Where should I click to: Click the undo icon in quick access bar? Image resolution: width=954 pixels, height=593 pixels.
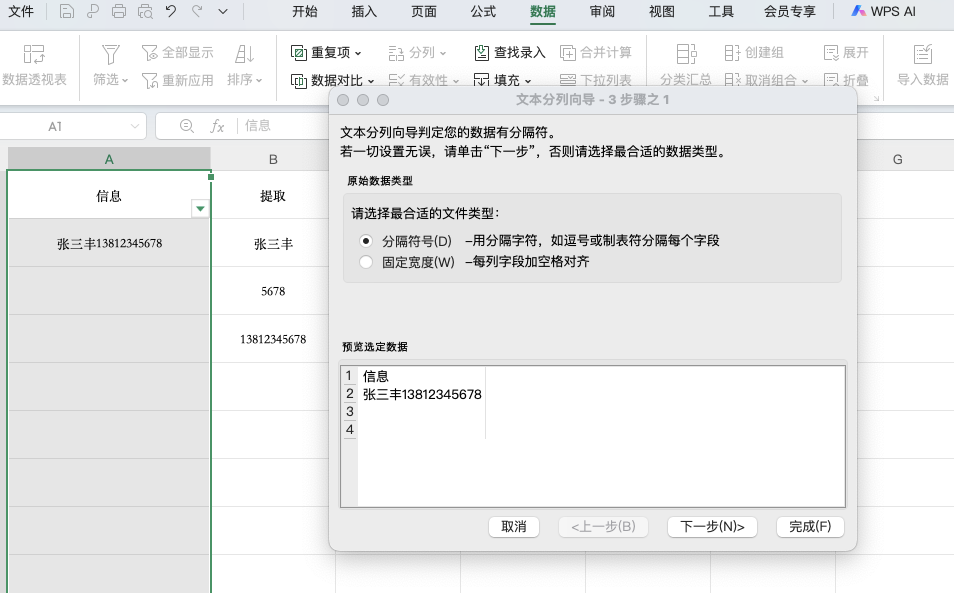click(169, 13)
